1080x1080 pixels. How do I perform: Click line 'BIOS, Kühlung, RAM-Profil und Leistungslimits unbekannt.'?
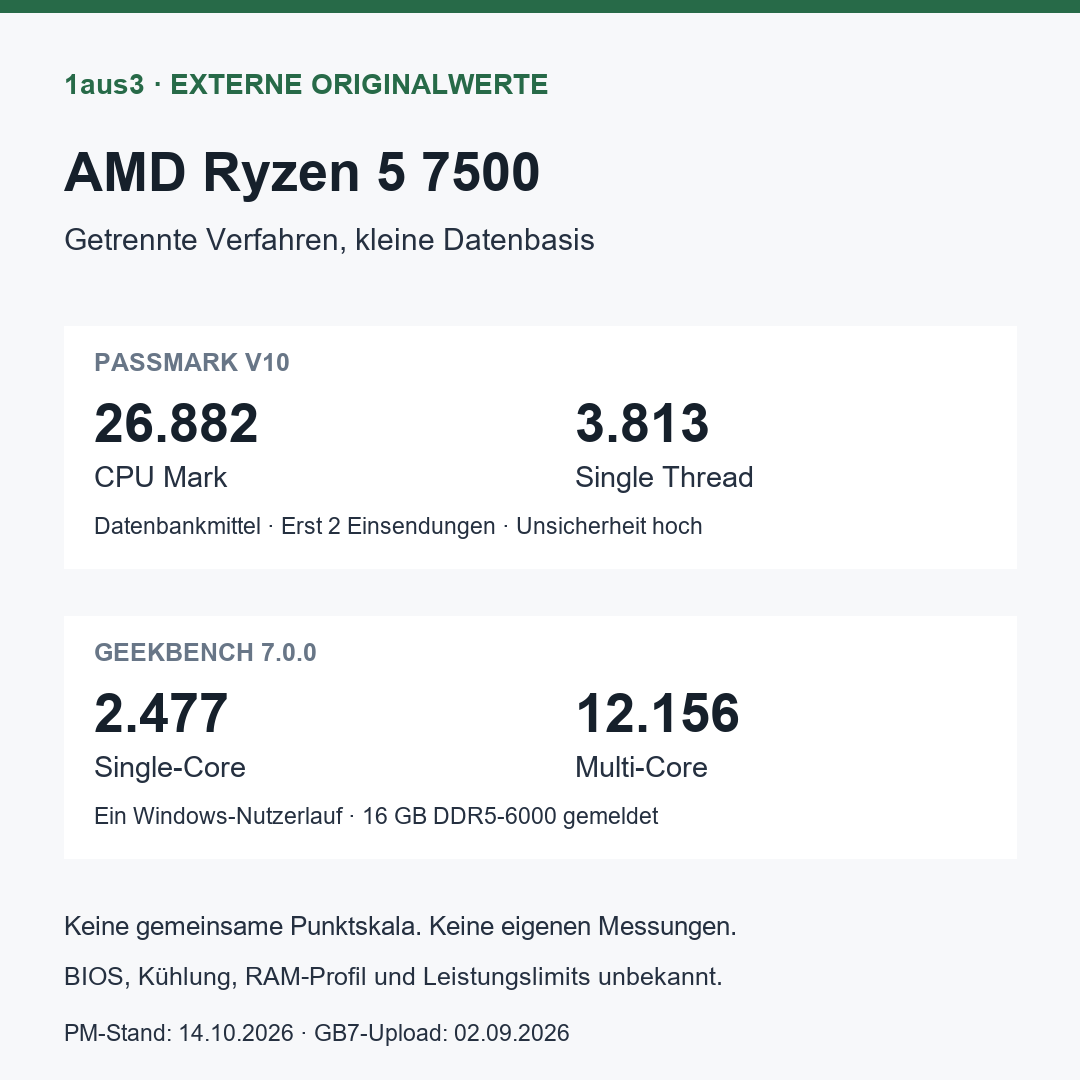tap(393, 977)
